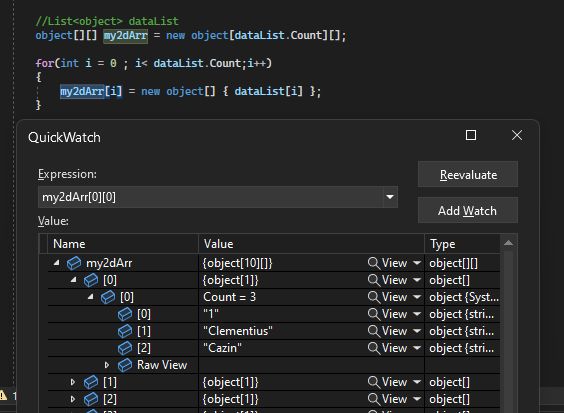Click dataList.Count in the for loop line
564x413 pixels.
pyautogui.click(x=197, y=63)
